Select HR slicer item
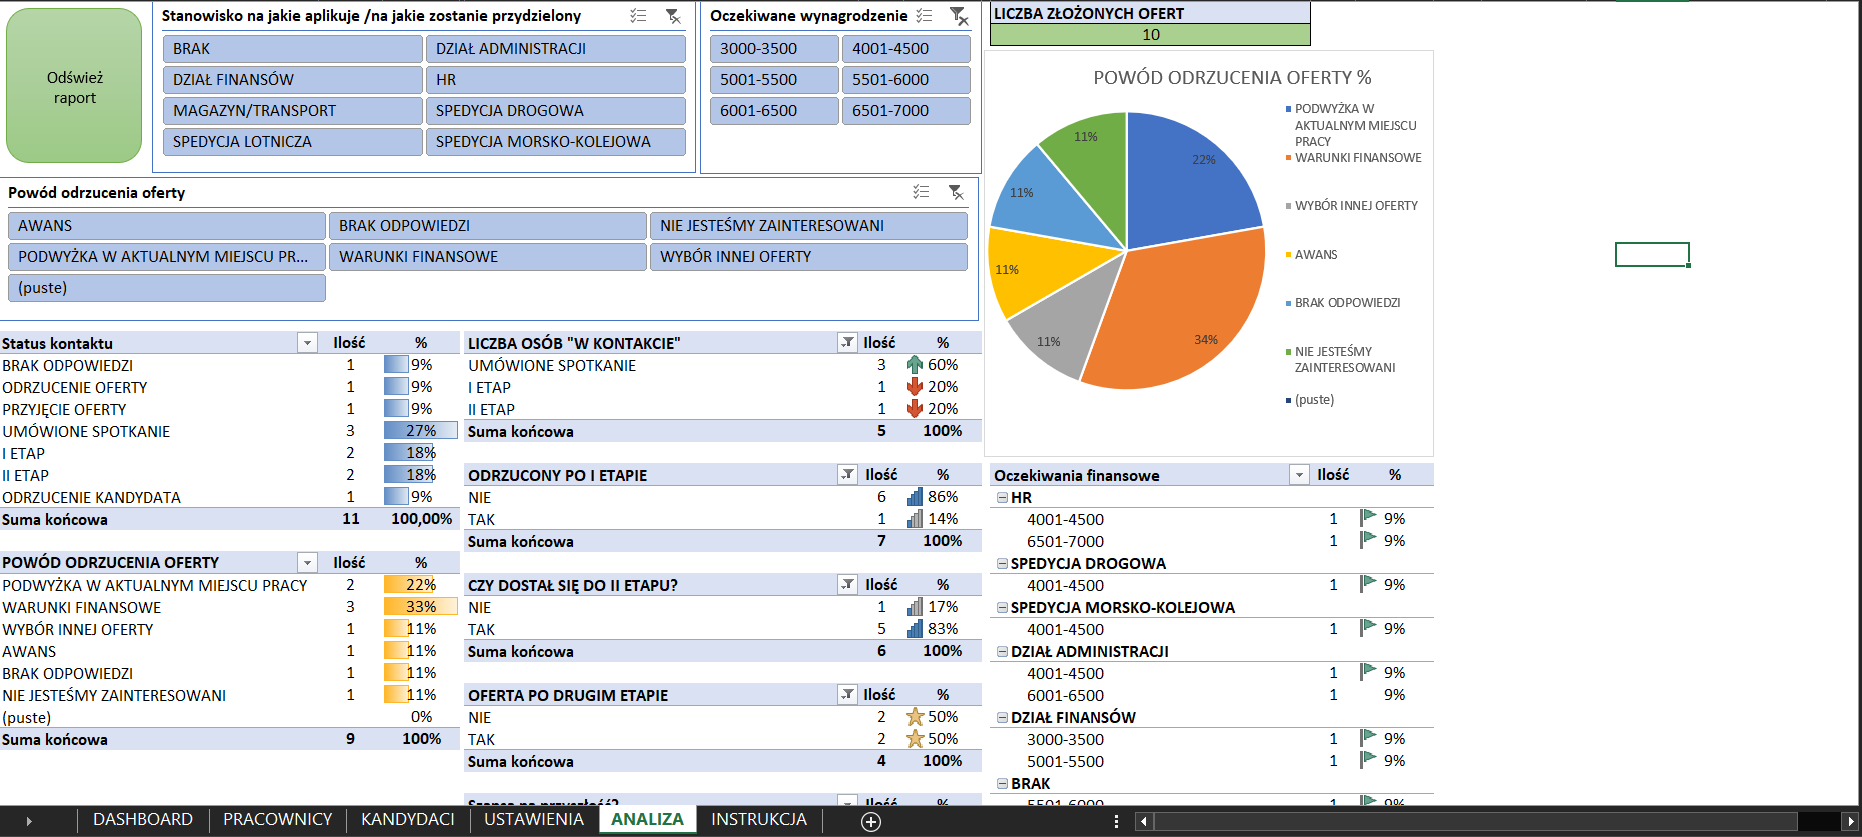This screenshot has height=837, width=1862. [556, 80]
